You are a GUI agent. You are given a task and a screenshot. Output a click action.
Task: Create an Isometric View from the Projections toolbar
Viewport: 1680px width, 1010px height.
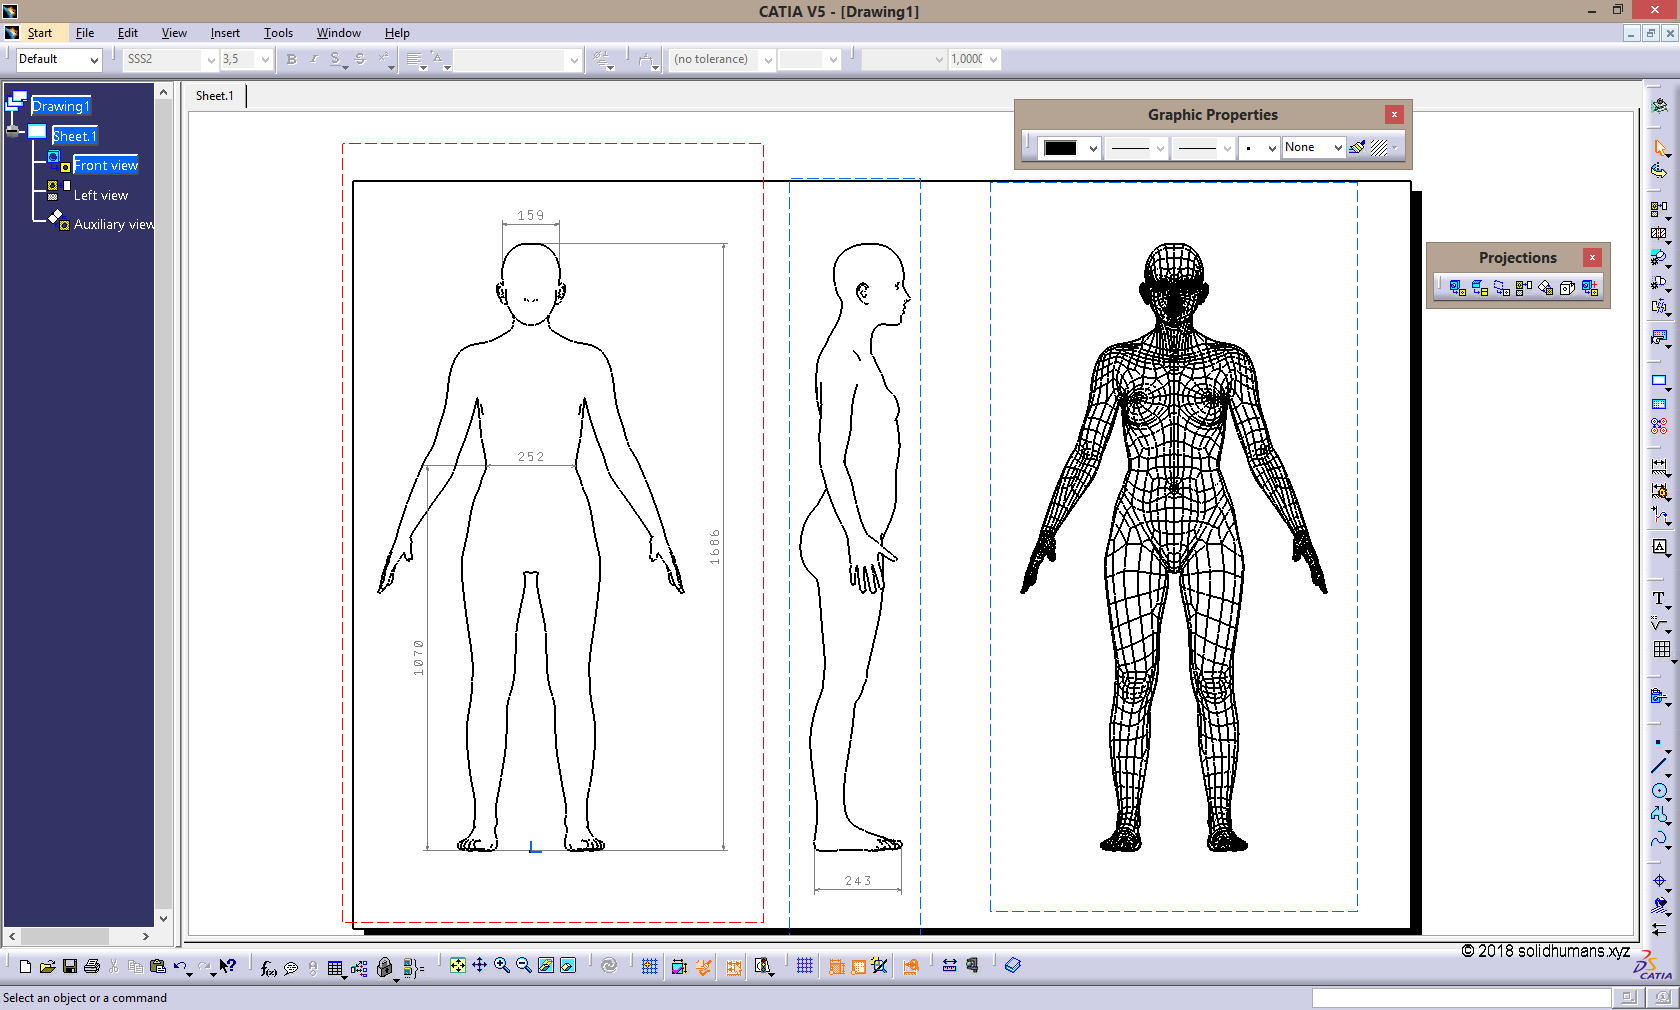(1566, 288)
